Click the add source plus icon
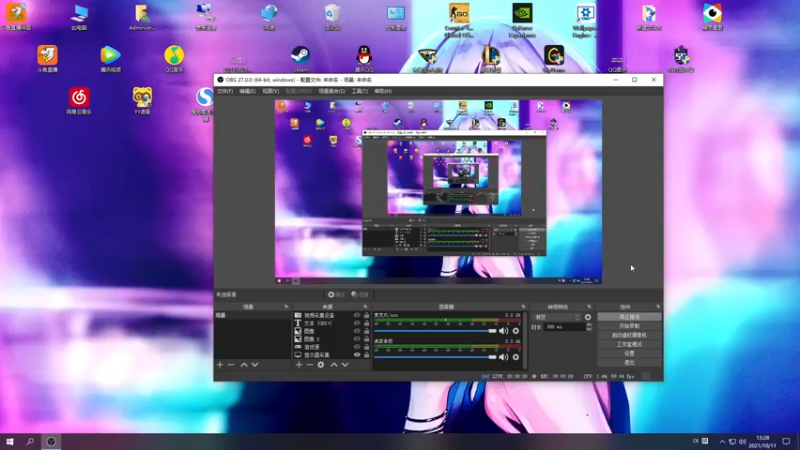800x450 pixels. (x=298, y=365)
